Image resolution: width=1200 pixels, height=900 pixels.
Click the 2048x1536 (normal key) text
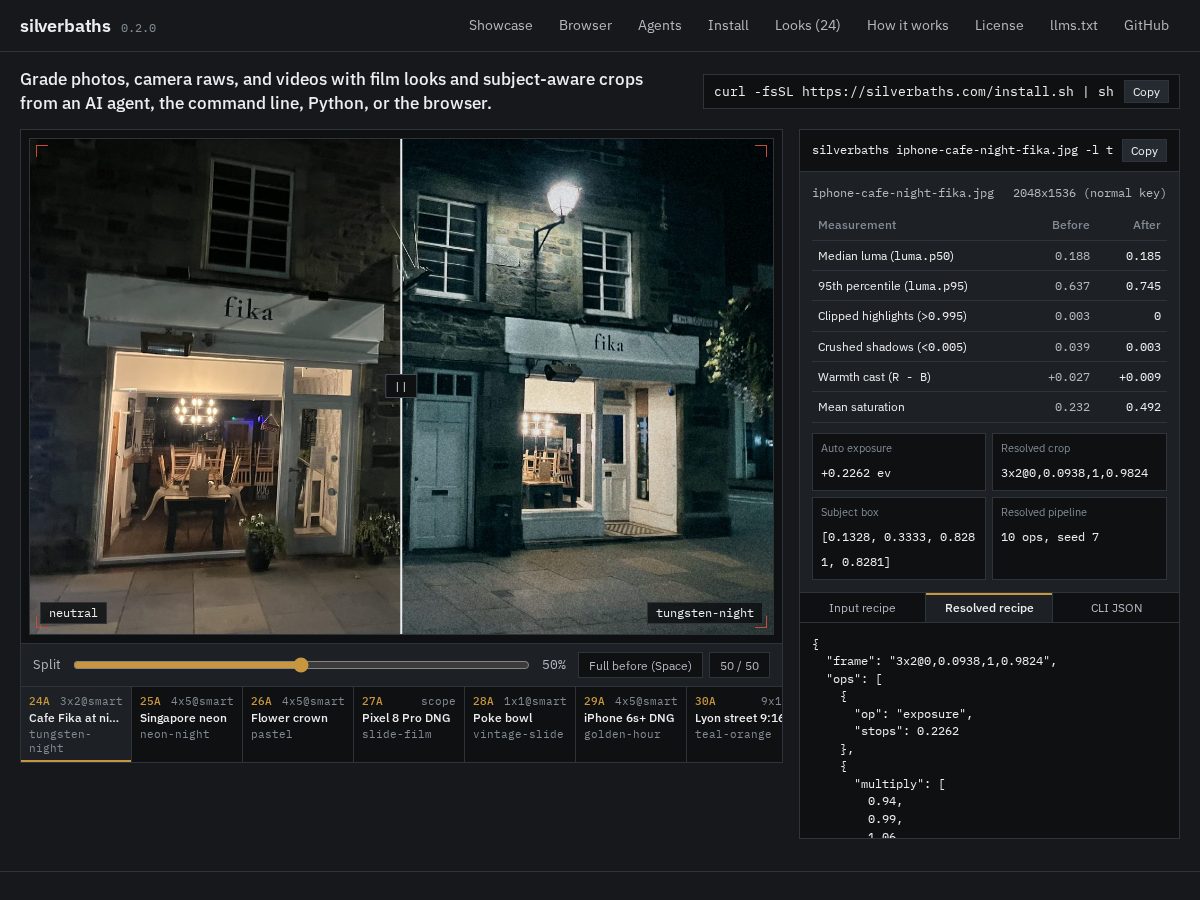[1090, 193]
